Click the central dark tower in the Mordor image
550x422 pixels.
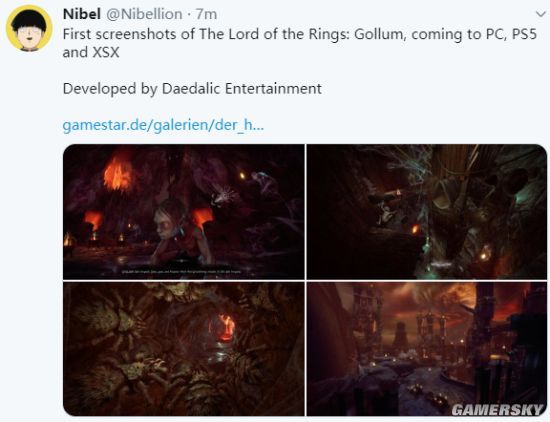pos(400,335)
